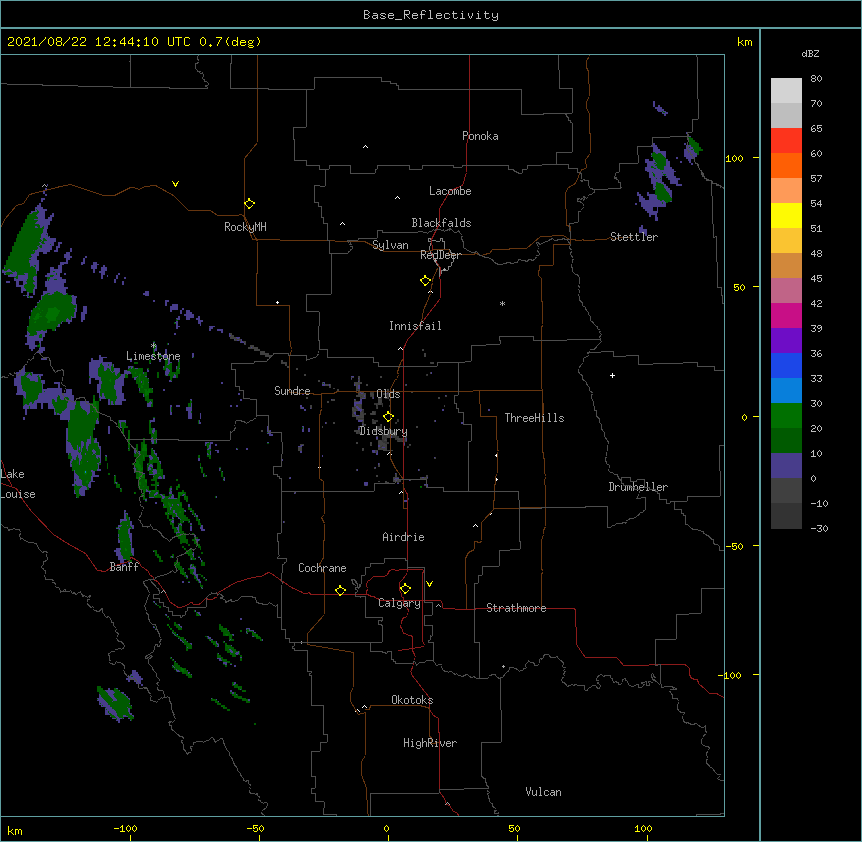Click the km unit label at bottom left
Image resolution: width=862 pixels, height=842 pixels.
click(15, 831)
